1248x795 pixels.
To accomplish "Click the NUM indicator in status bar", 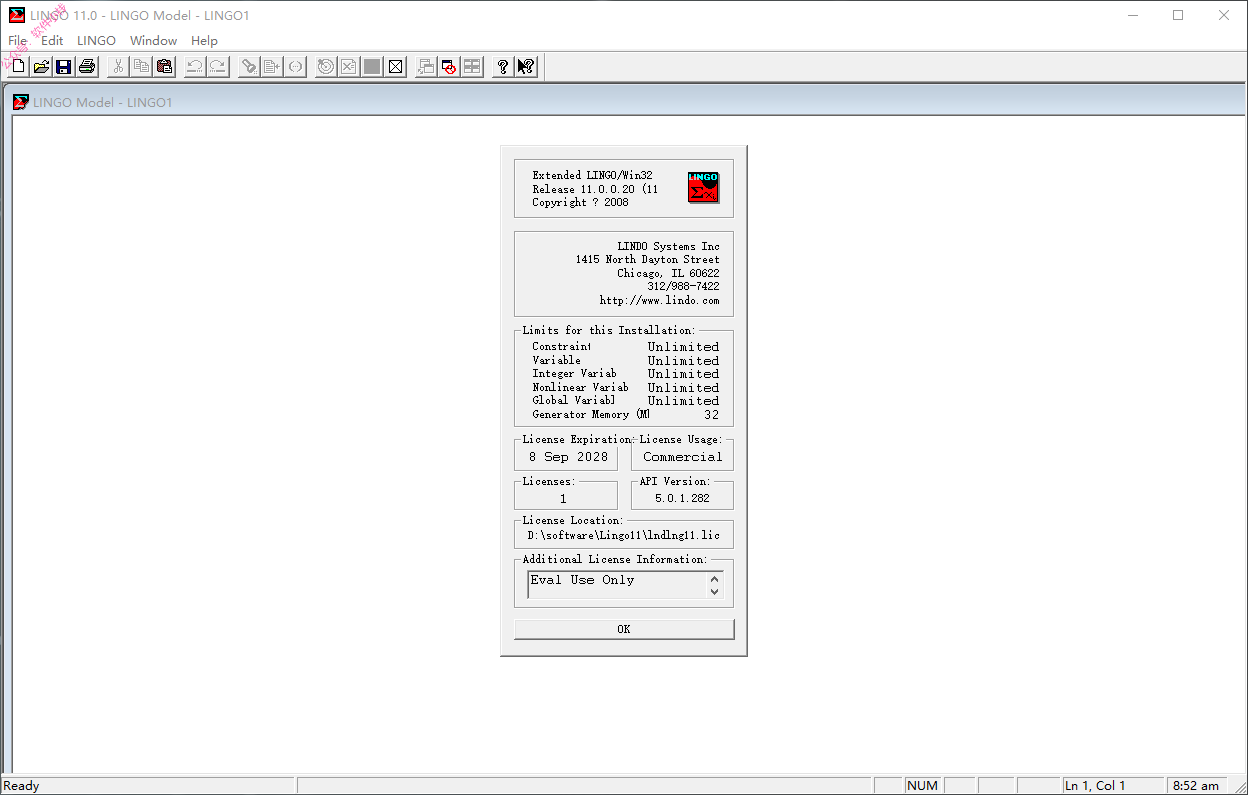I will coord(922,786).
